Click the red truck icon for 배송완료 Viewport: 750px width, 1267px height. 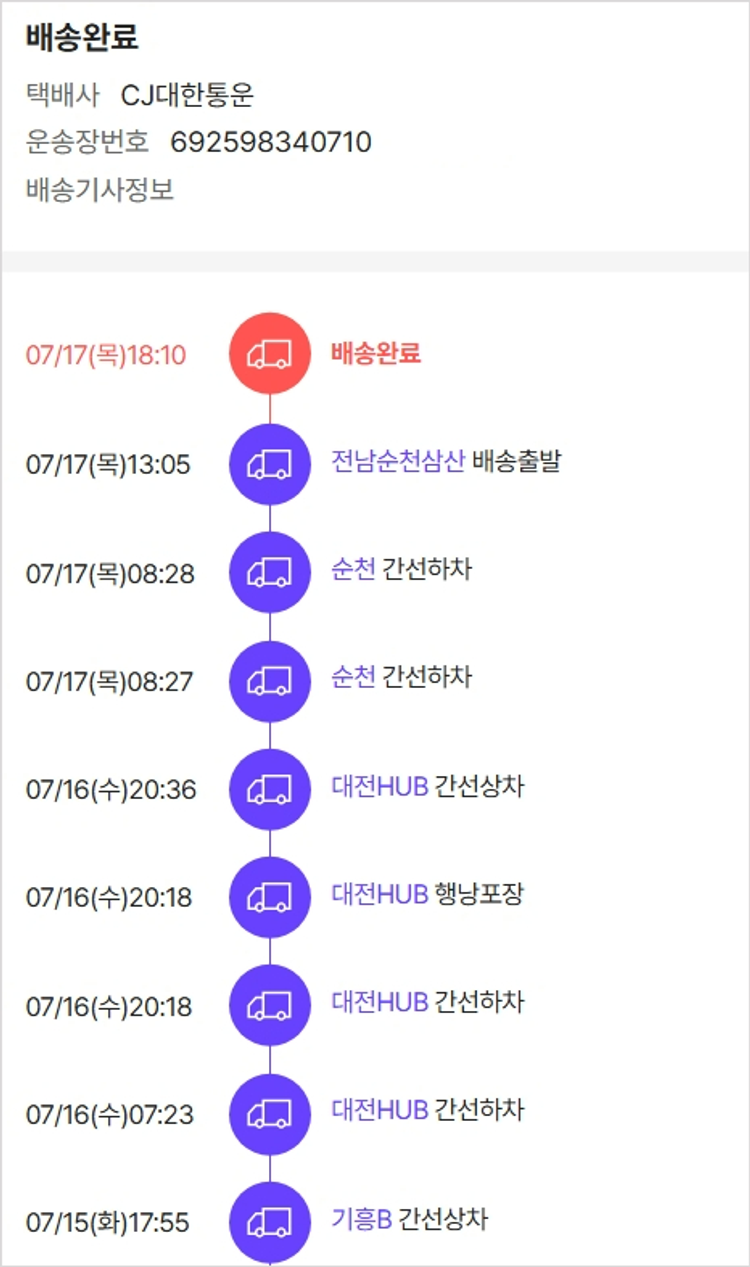pyautogui.click(x=270, y=354)
